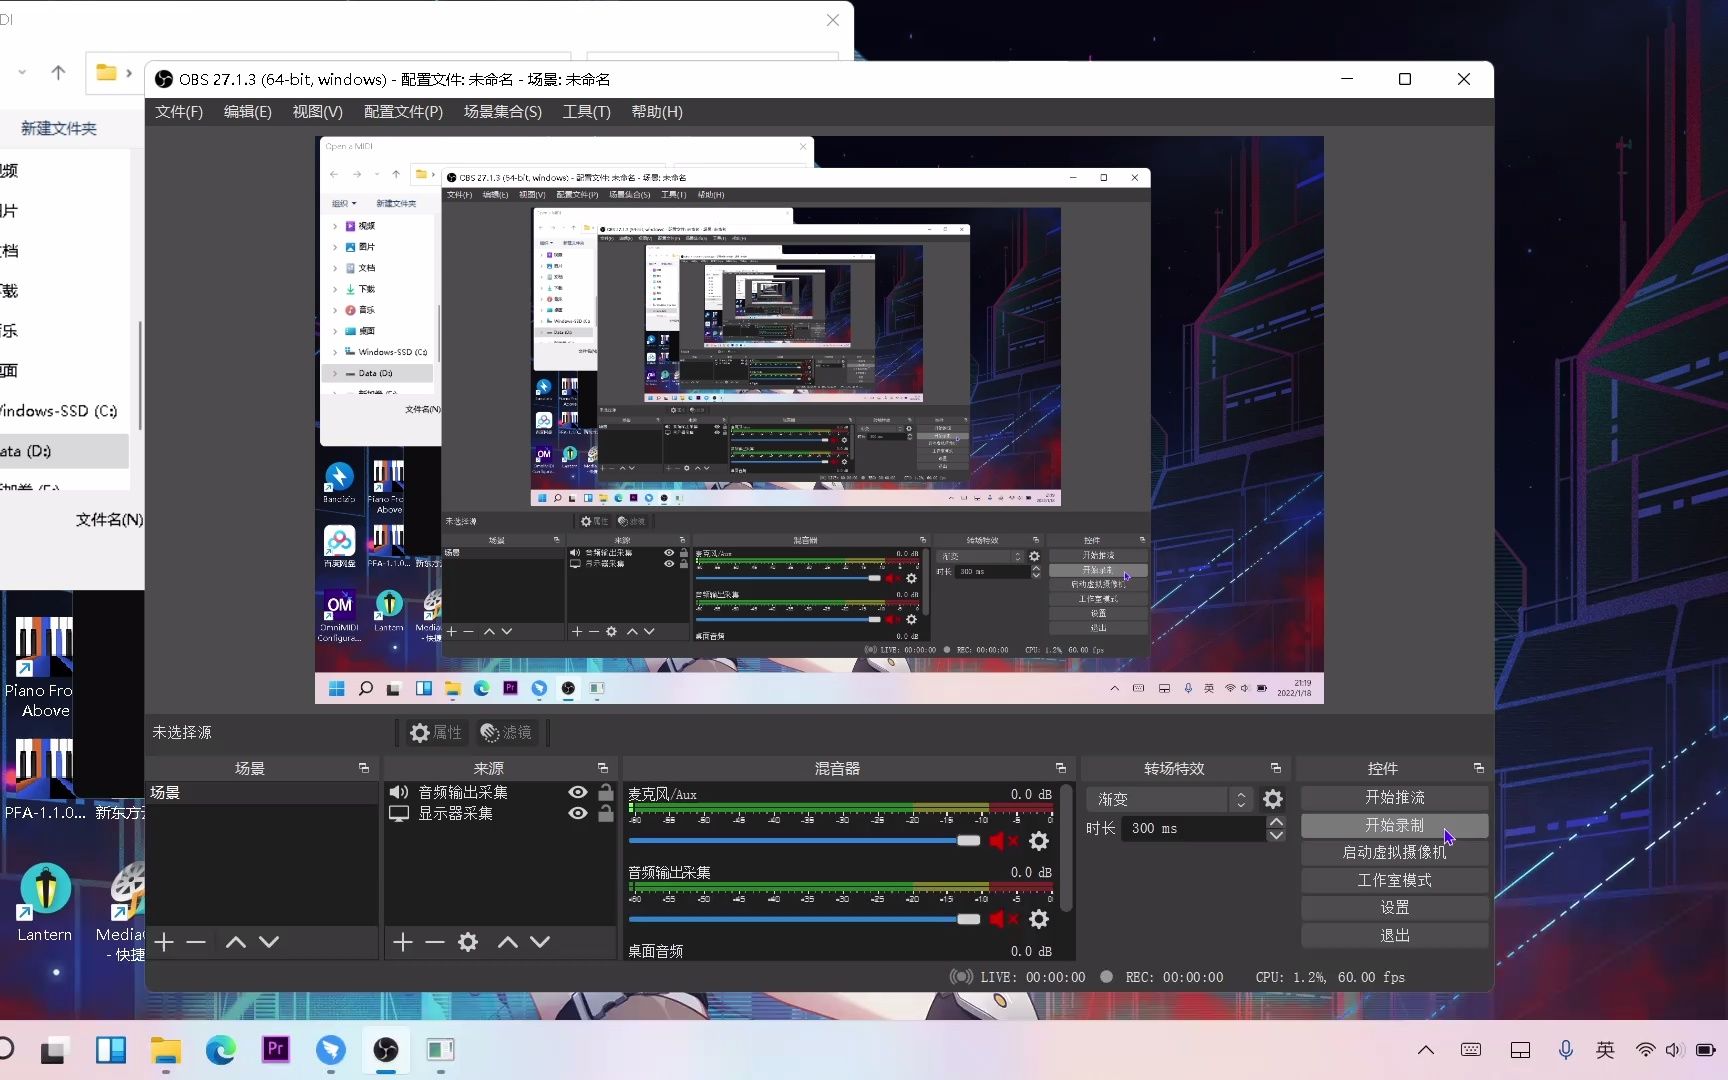Move source down in the Sources panel
Viewport: 1728px width, 1080px height.
coord(540,942)
